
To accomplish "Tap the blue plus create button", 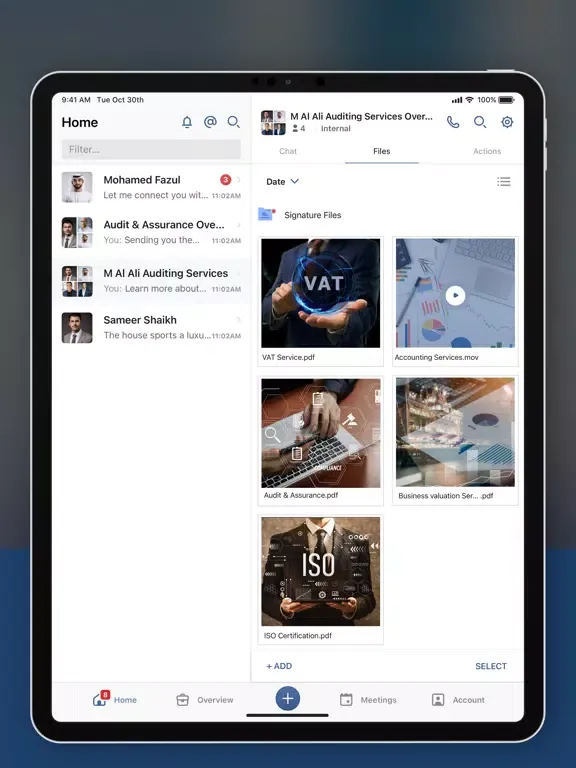I will coord(288,698).
